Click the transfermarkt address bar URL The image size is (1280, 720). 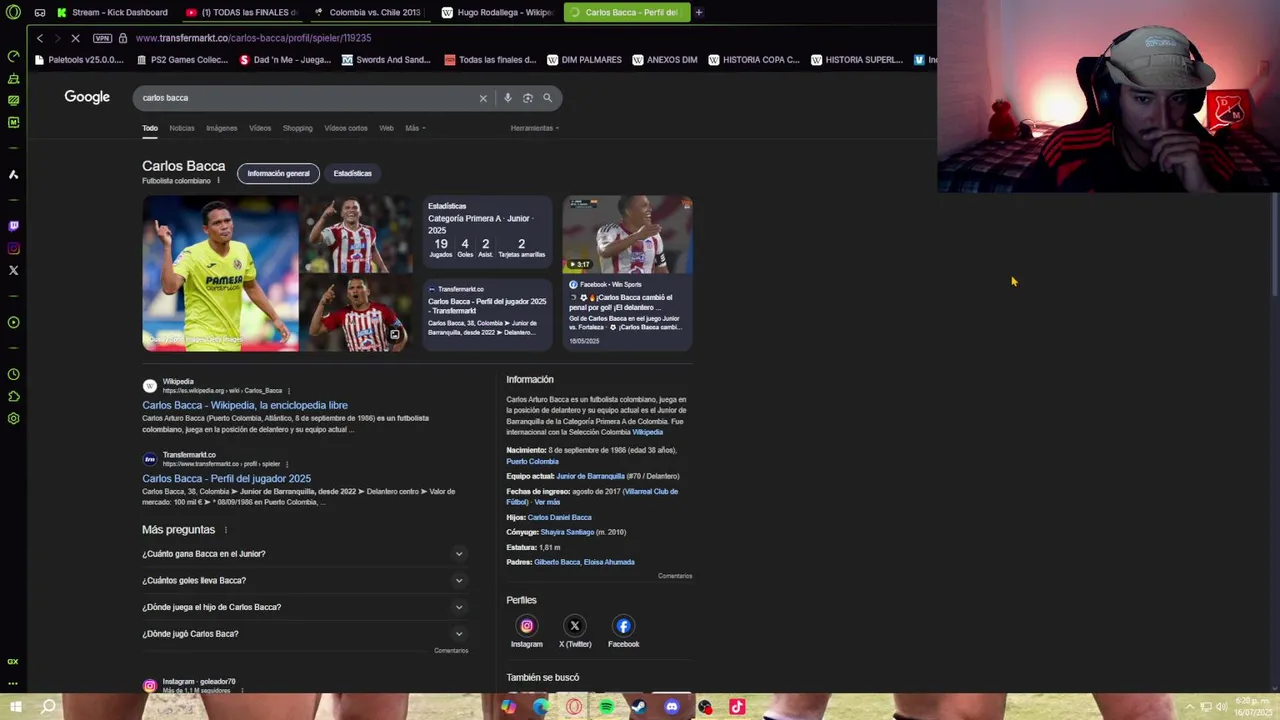(x=253, y=38)
